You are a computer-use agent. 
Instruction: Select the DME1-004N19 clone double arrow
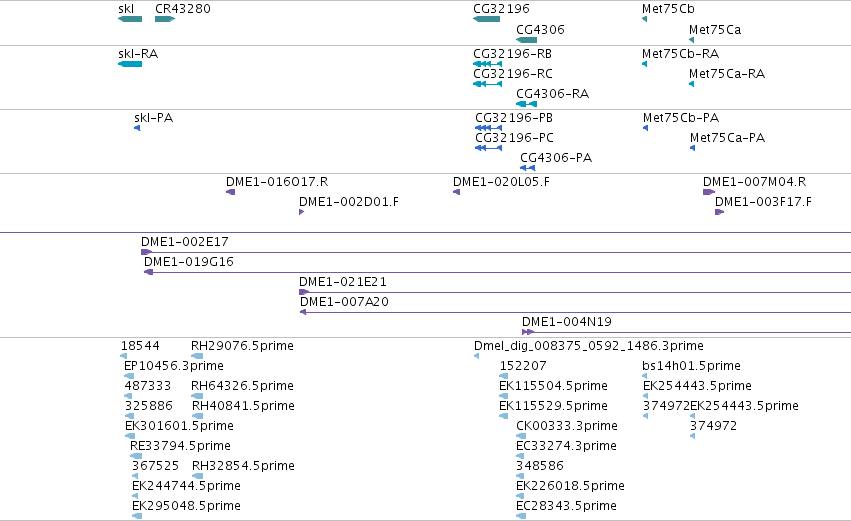(528, 332)
